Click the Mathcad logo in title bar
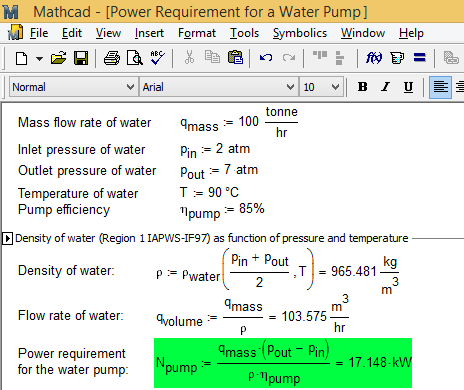This screenshot has height=390, width=464. click(11, 12)
